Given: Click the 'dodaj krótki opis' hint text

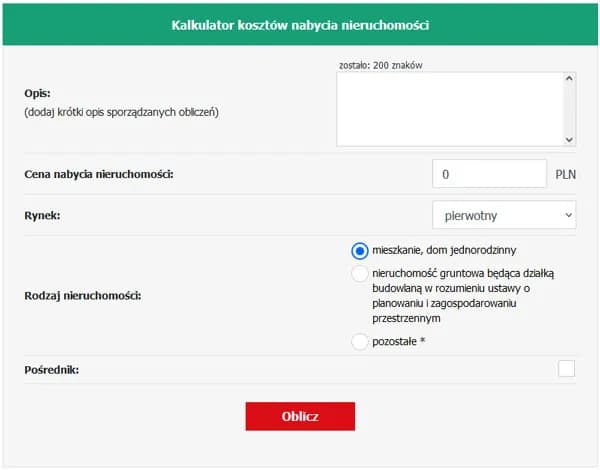Looking at the screenshot, I should (x=121, y=112).
